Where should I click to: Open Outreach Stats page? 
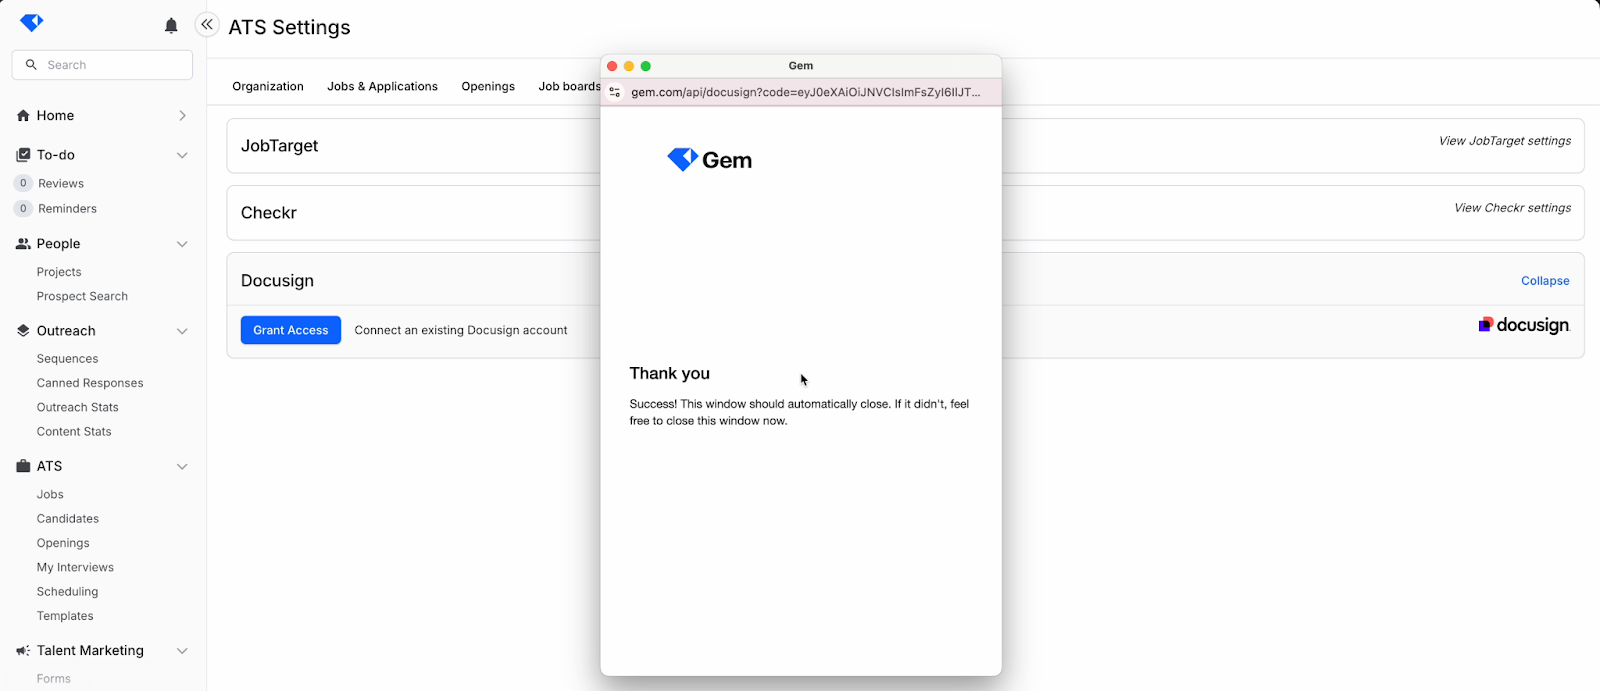click(77, 408)
